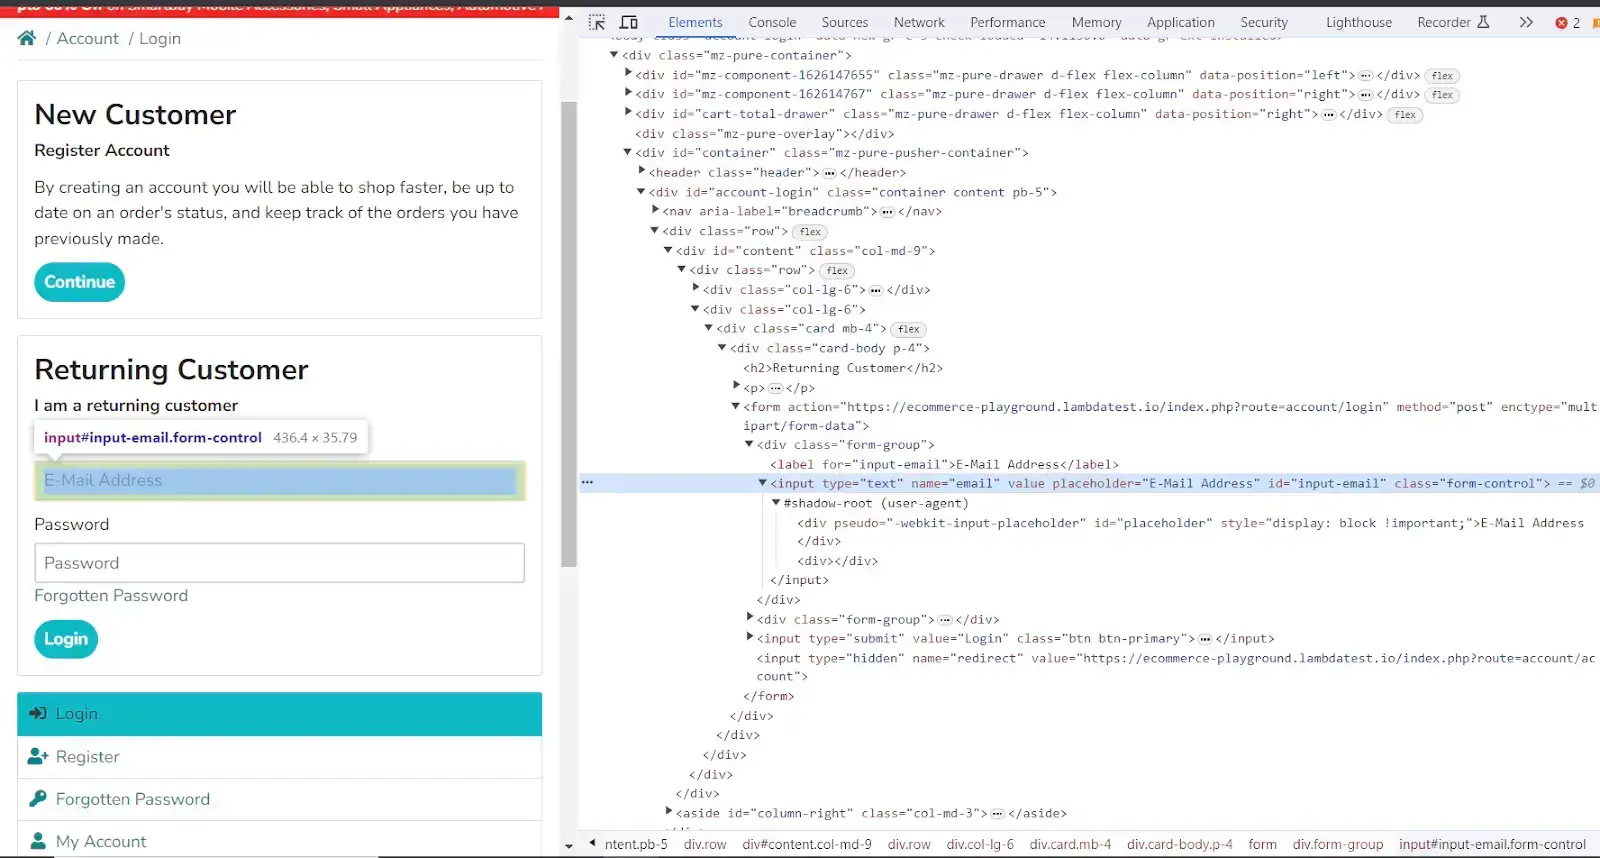Collapse the card-body p-4 div node
This screenshot has height=858, width=1600.
pyautogui.click(x=722, y=348)
